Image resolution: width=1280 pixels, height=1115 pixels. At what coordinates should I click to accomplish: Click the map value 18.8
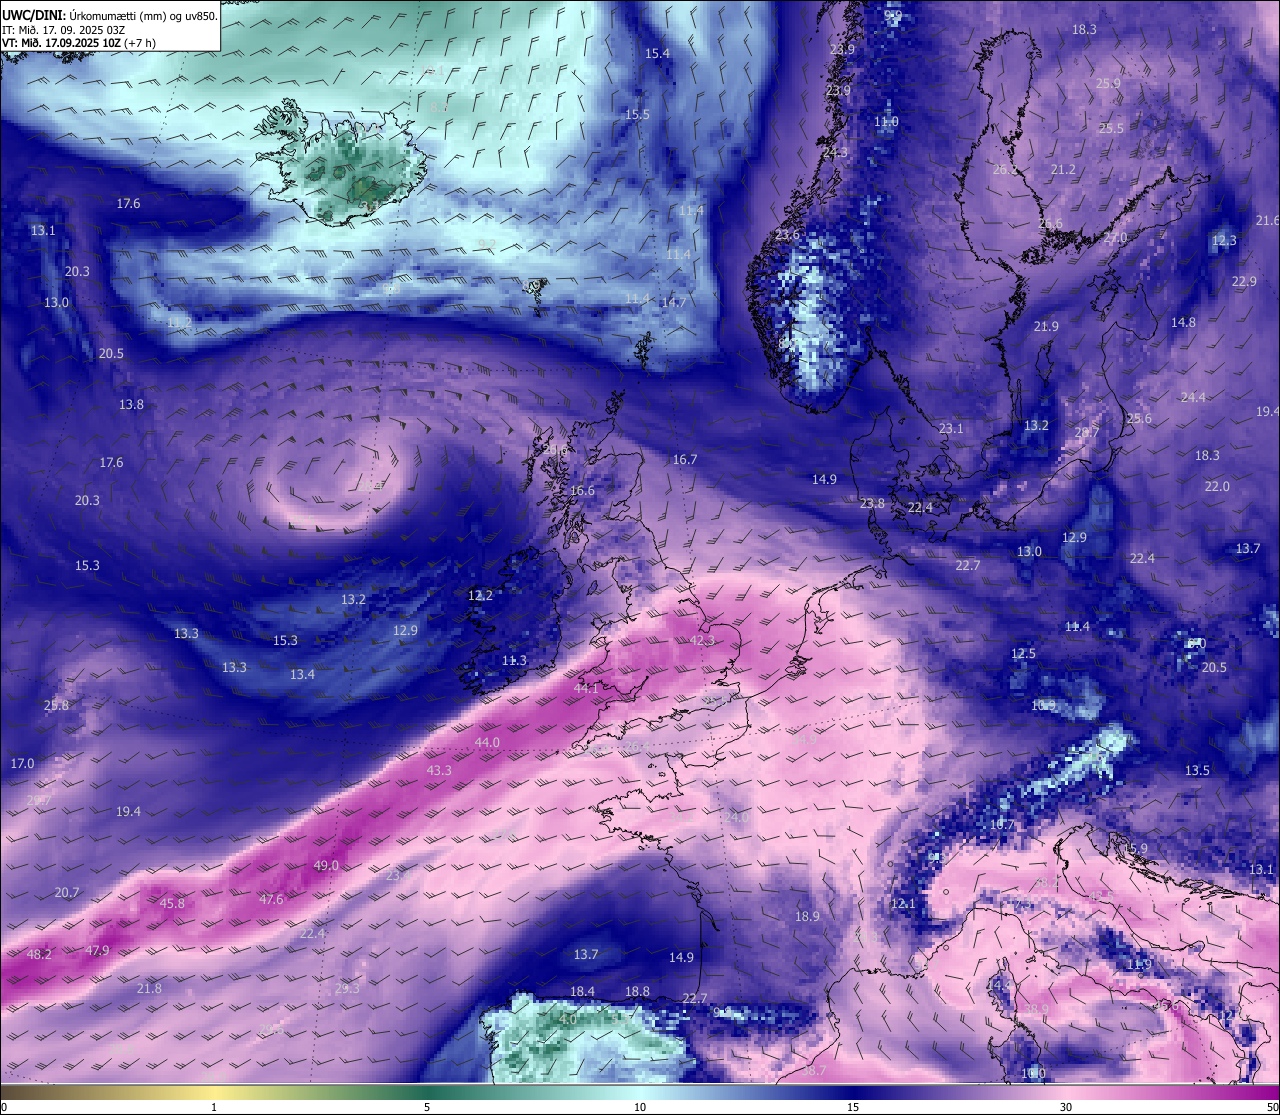click(x=637, y=991)
